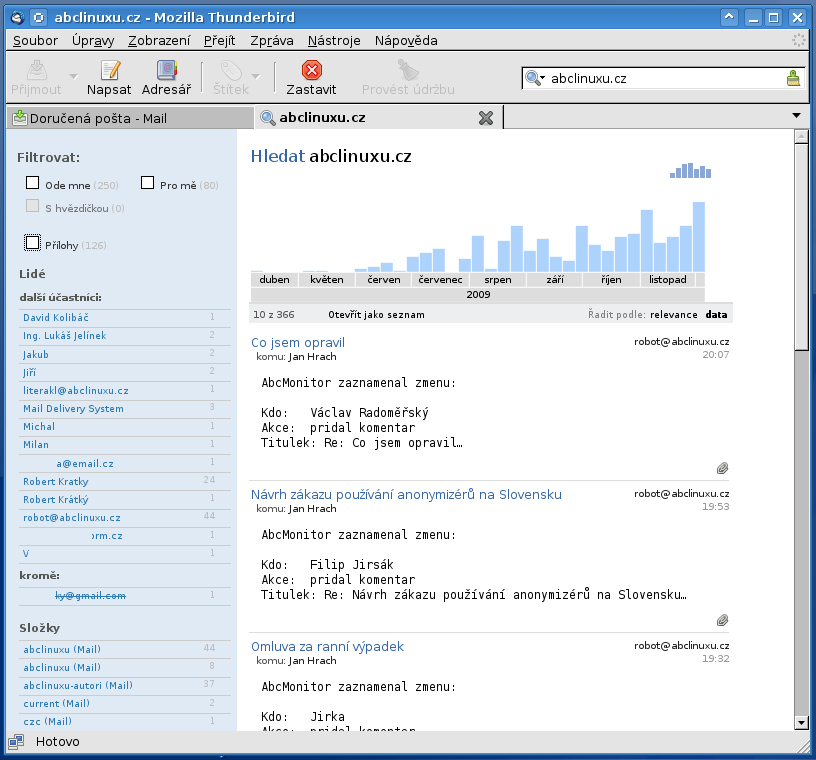Click the Štítek tag icon
816x760 pixels.
tap(231, 70)
